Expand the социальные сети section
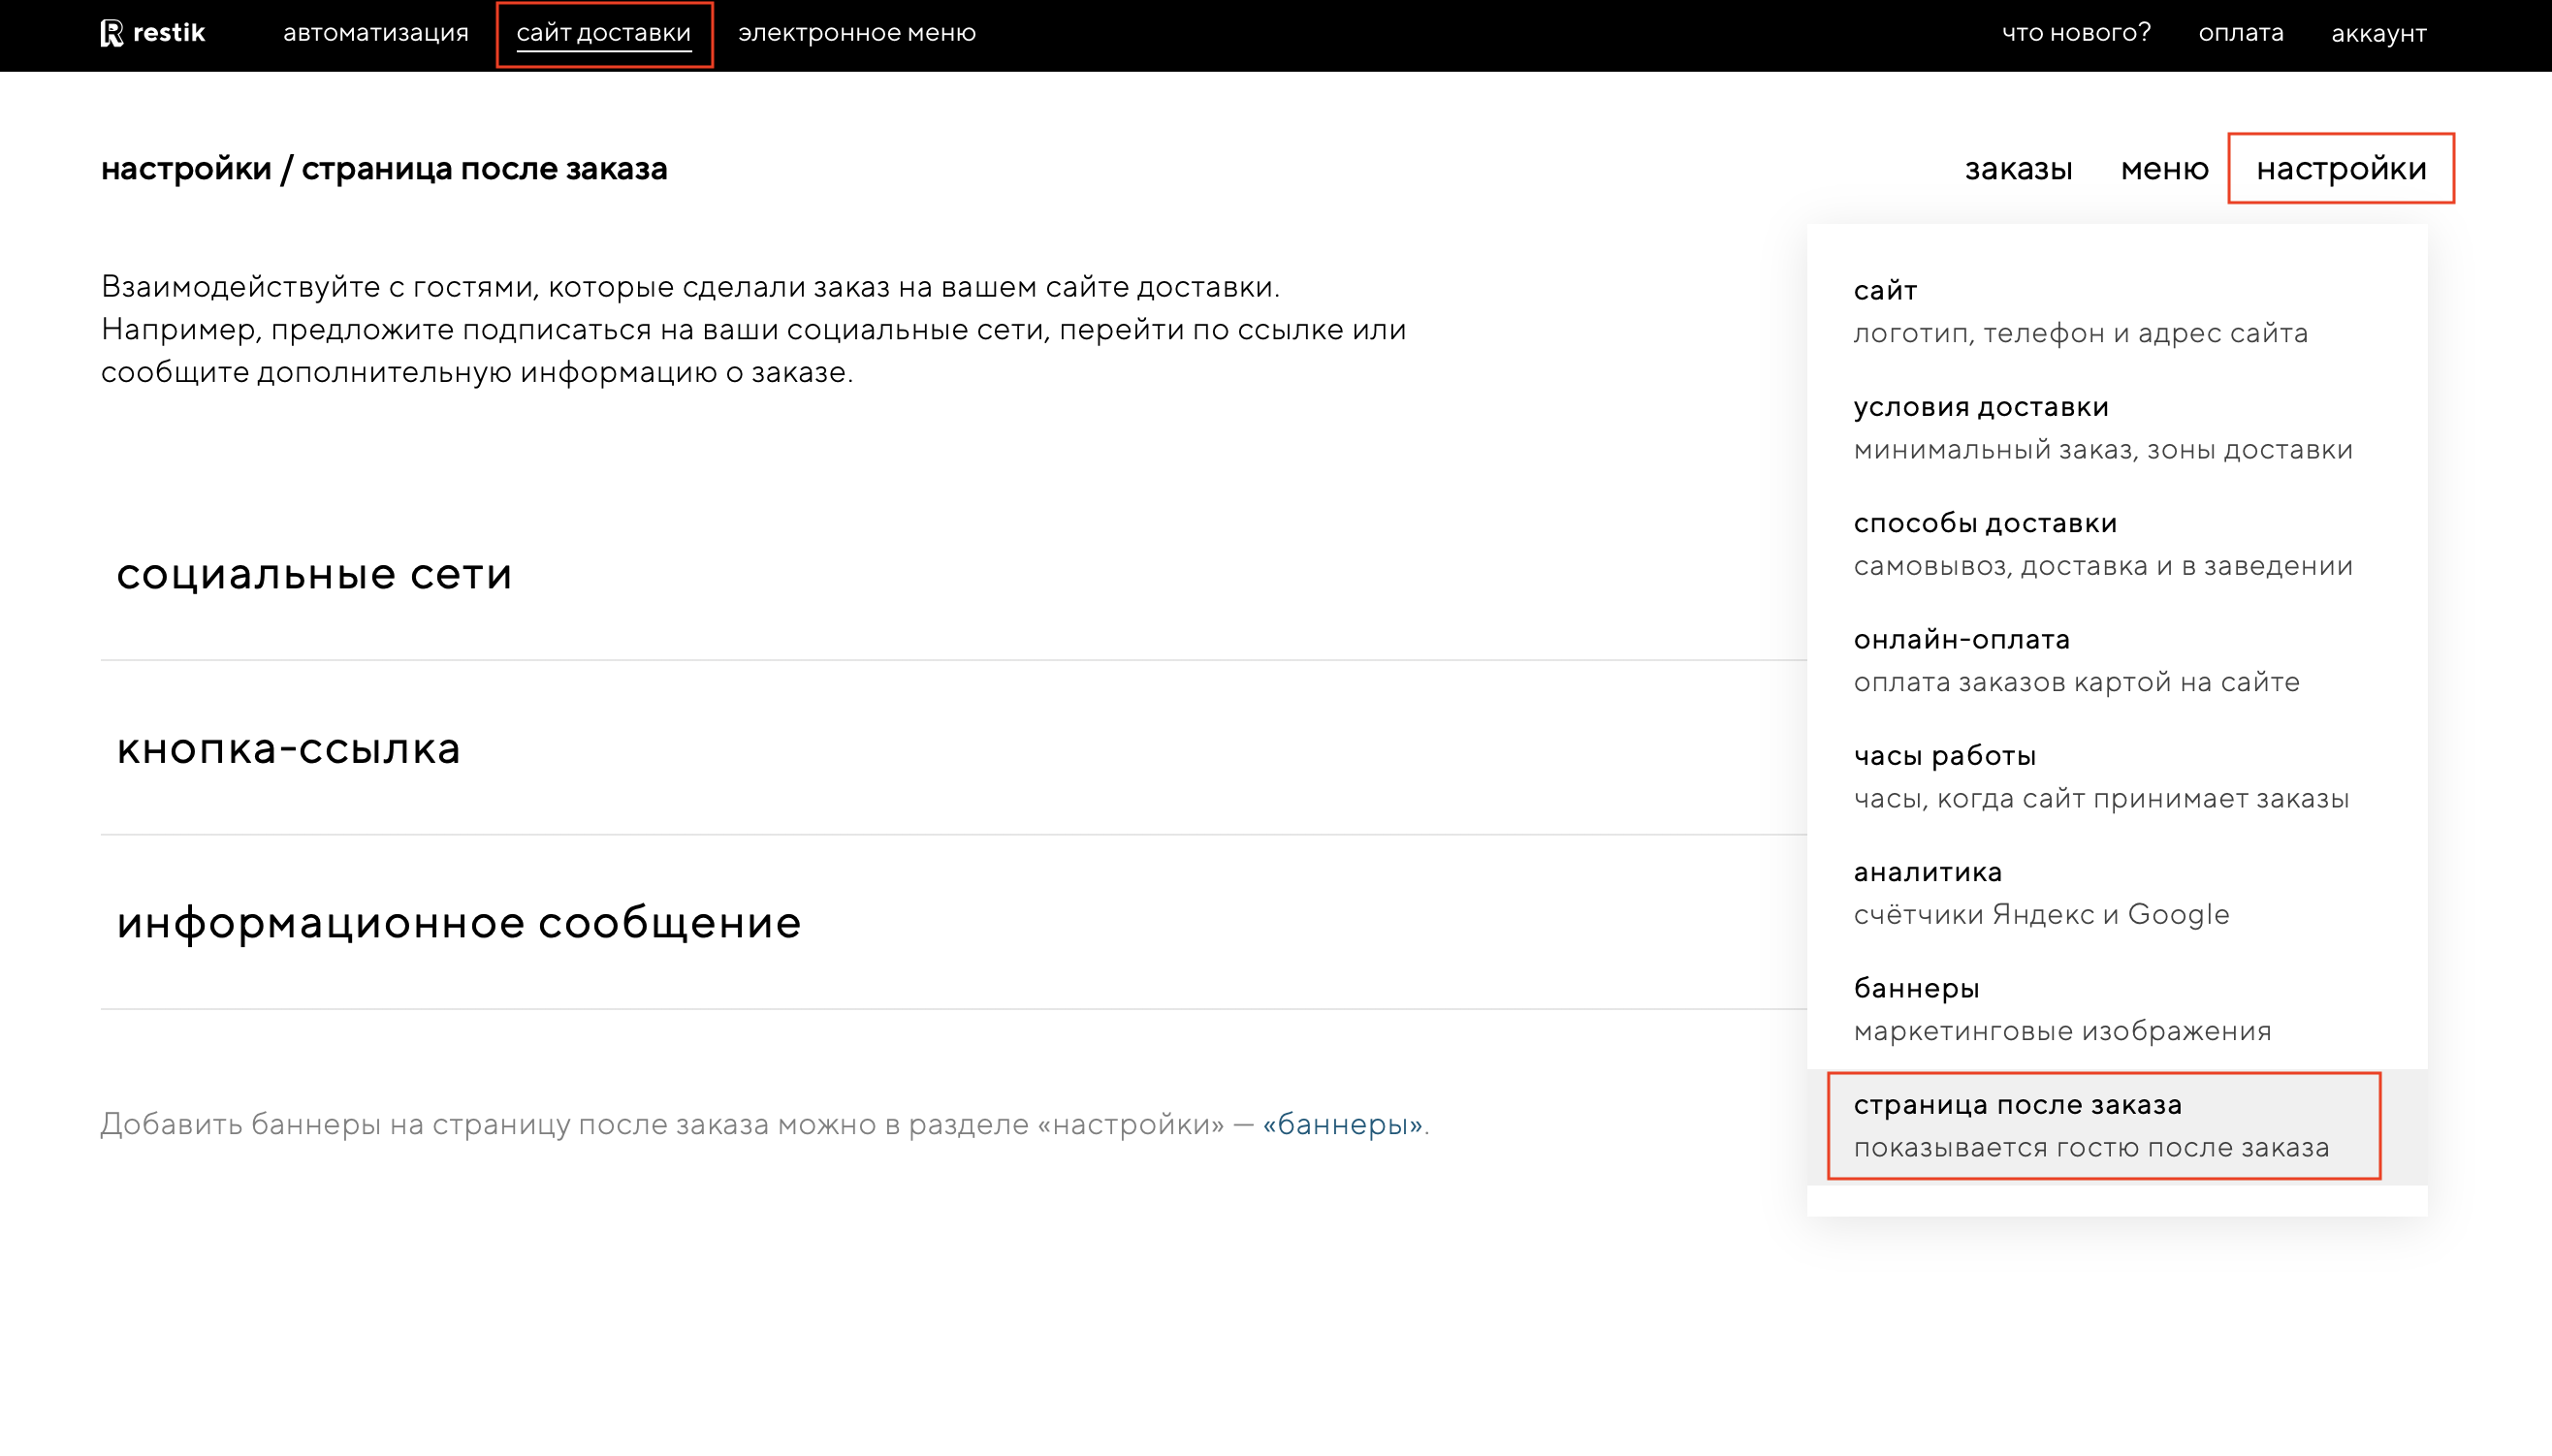This screenshot has width=2552, height=1456. coord(314,574)
